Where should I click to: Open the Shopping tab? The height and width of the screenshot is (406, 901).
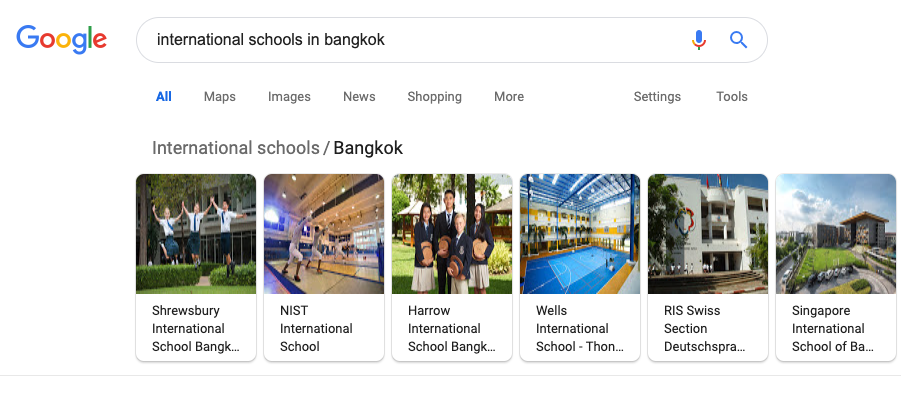coord(434,96)
